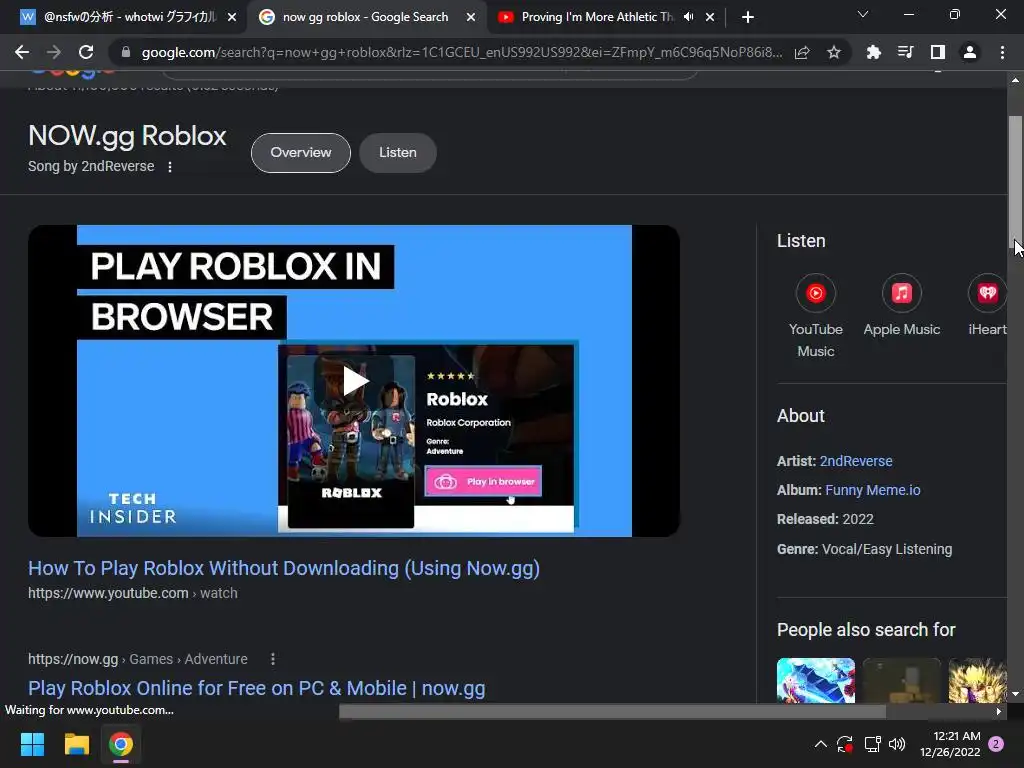Reload the current Google search page
The width and height of the screenshot is (1024, 768).
[86, 52]
